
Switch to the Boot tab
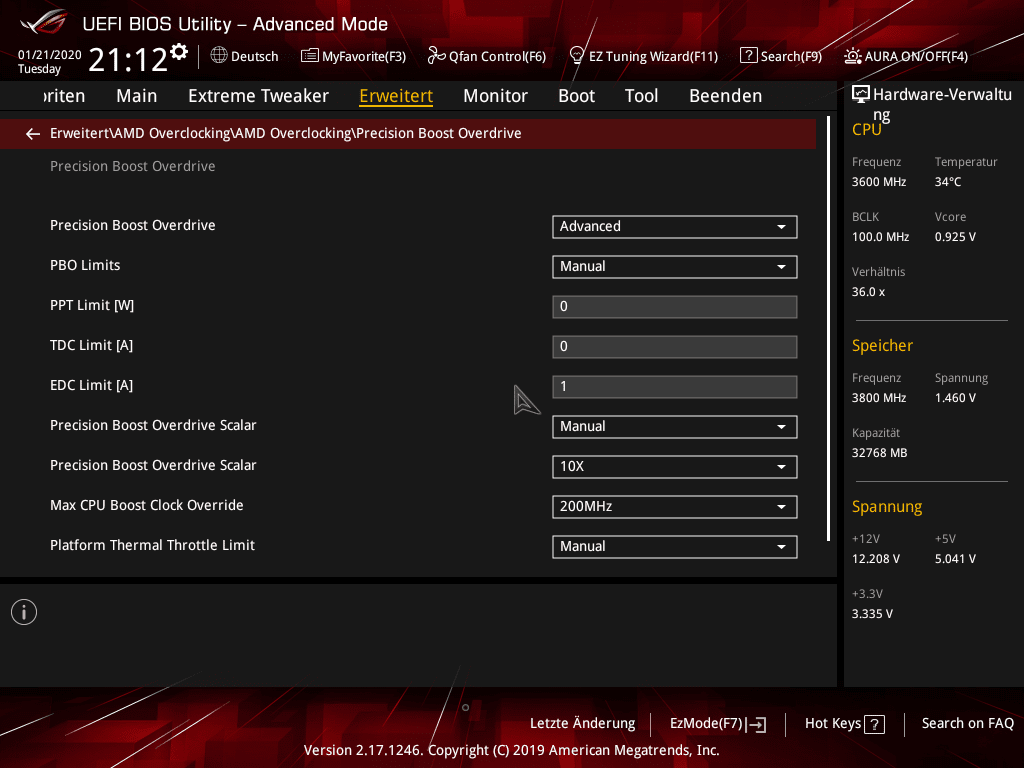pyautogui.click(x=577, y=96)
